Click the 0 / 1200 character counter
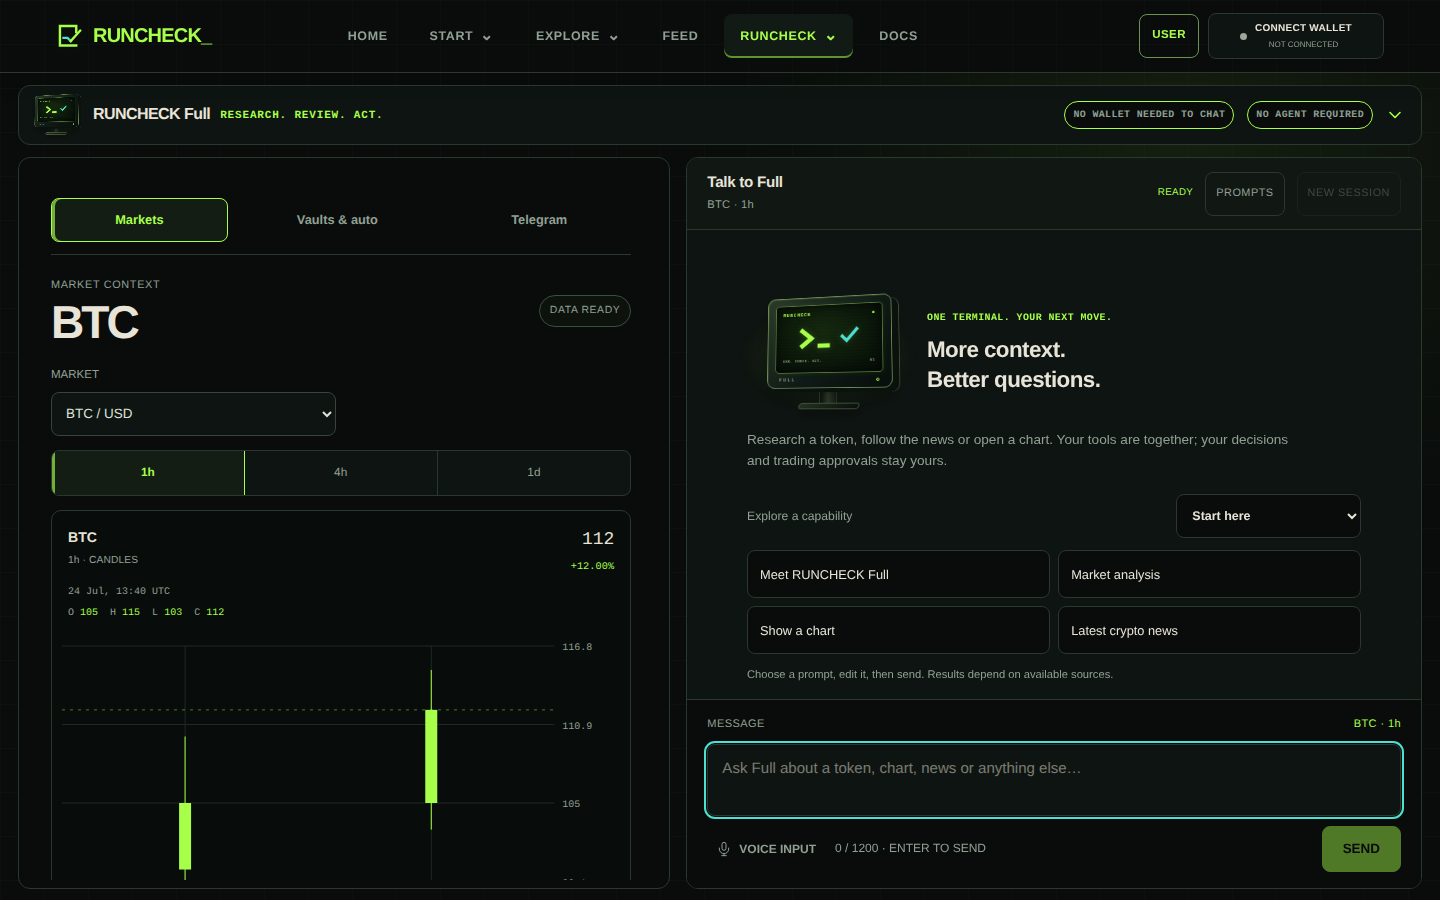Screen dimensions: 1440x900 [x=857, y=848]
